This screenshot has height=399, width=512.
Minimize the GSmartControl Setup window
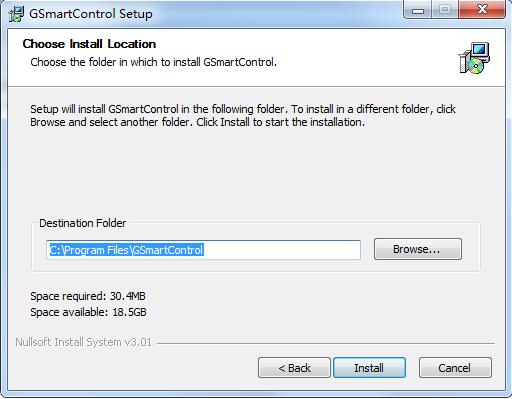click(x=418, y=10)
